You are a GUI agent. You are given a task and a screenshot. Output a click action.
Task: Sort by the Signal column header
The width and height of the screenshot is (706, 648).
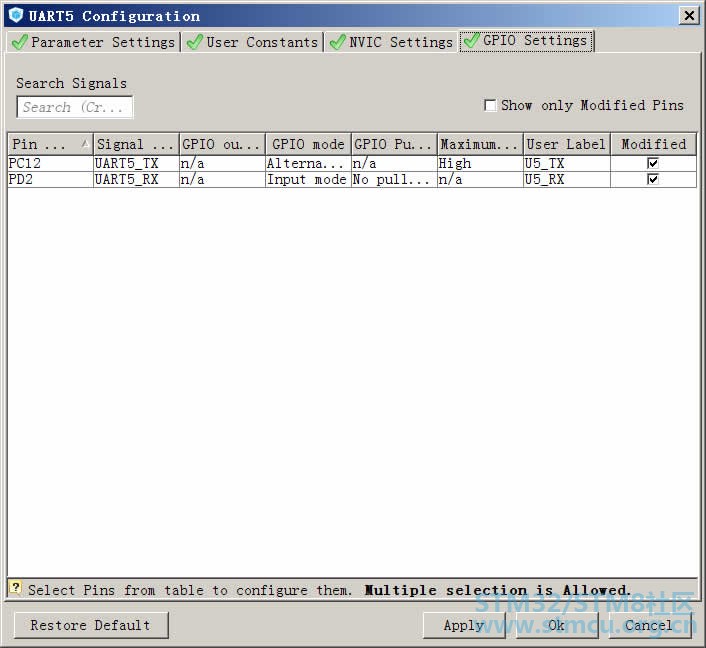[136, 144]
